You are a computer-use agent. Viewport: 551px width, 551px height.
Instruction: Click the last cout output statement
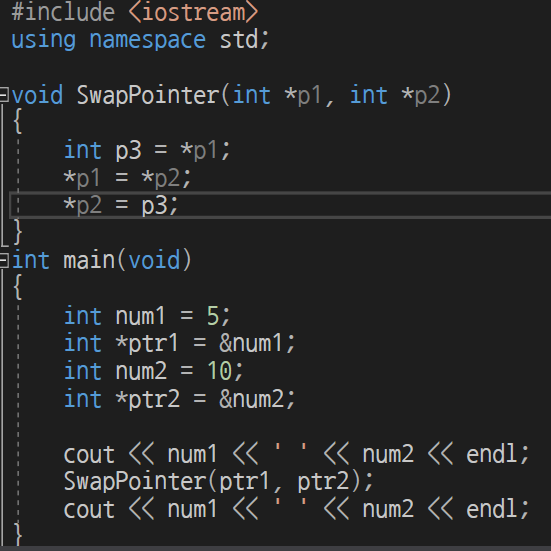click(297, 509)
